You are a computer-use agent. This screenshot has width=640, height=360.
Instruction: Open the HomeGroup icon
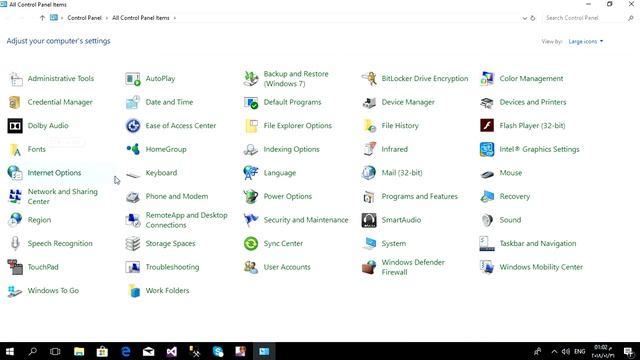coord(133,149)
